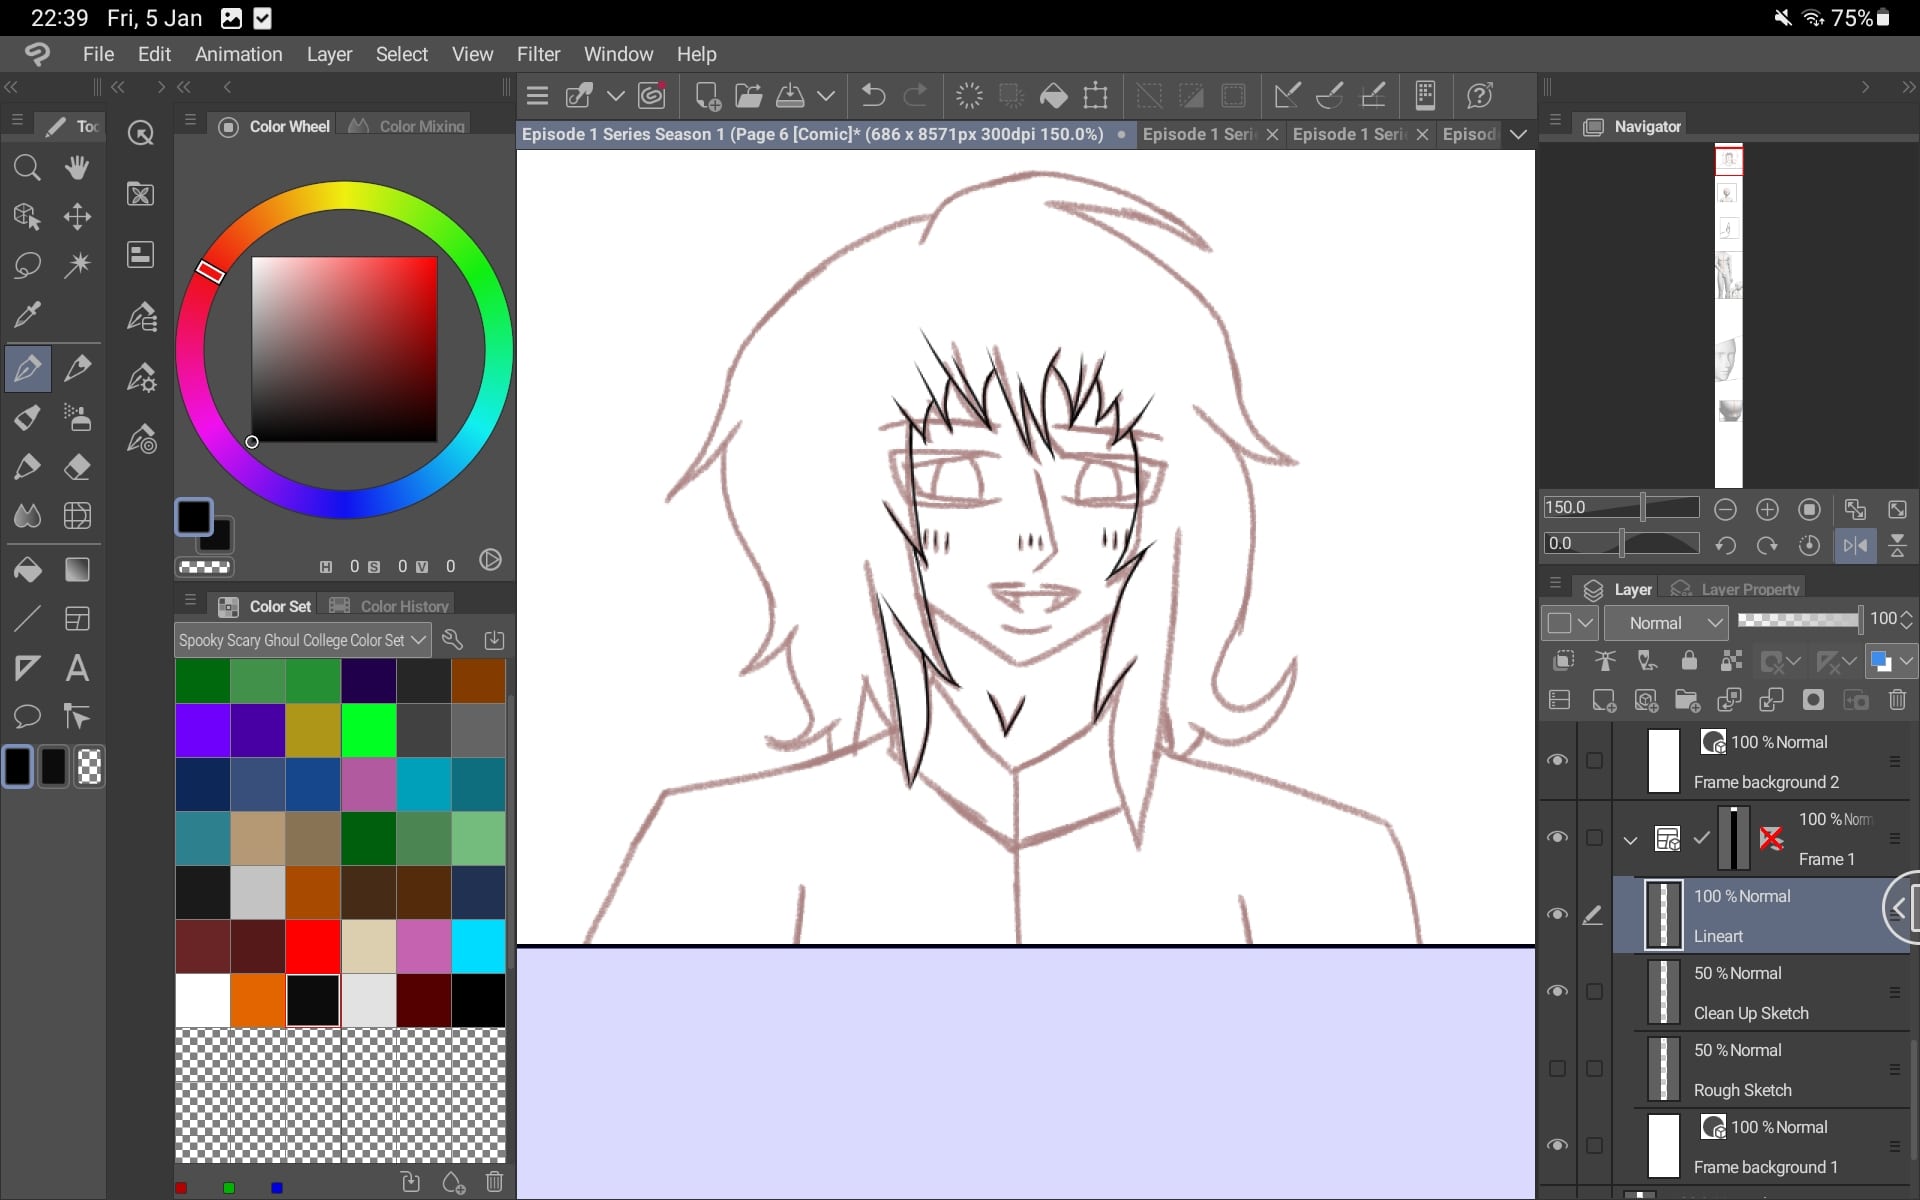
Task: Hide the Frame background 2 layer
Action: coord(1557,760)
